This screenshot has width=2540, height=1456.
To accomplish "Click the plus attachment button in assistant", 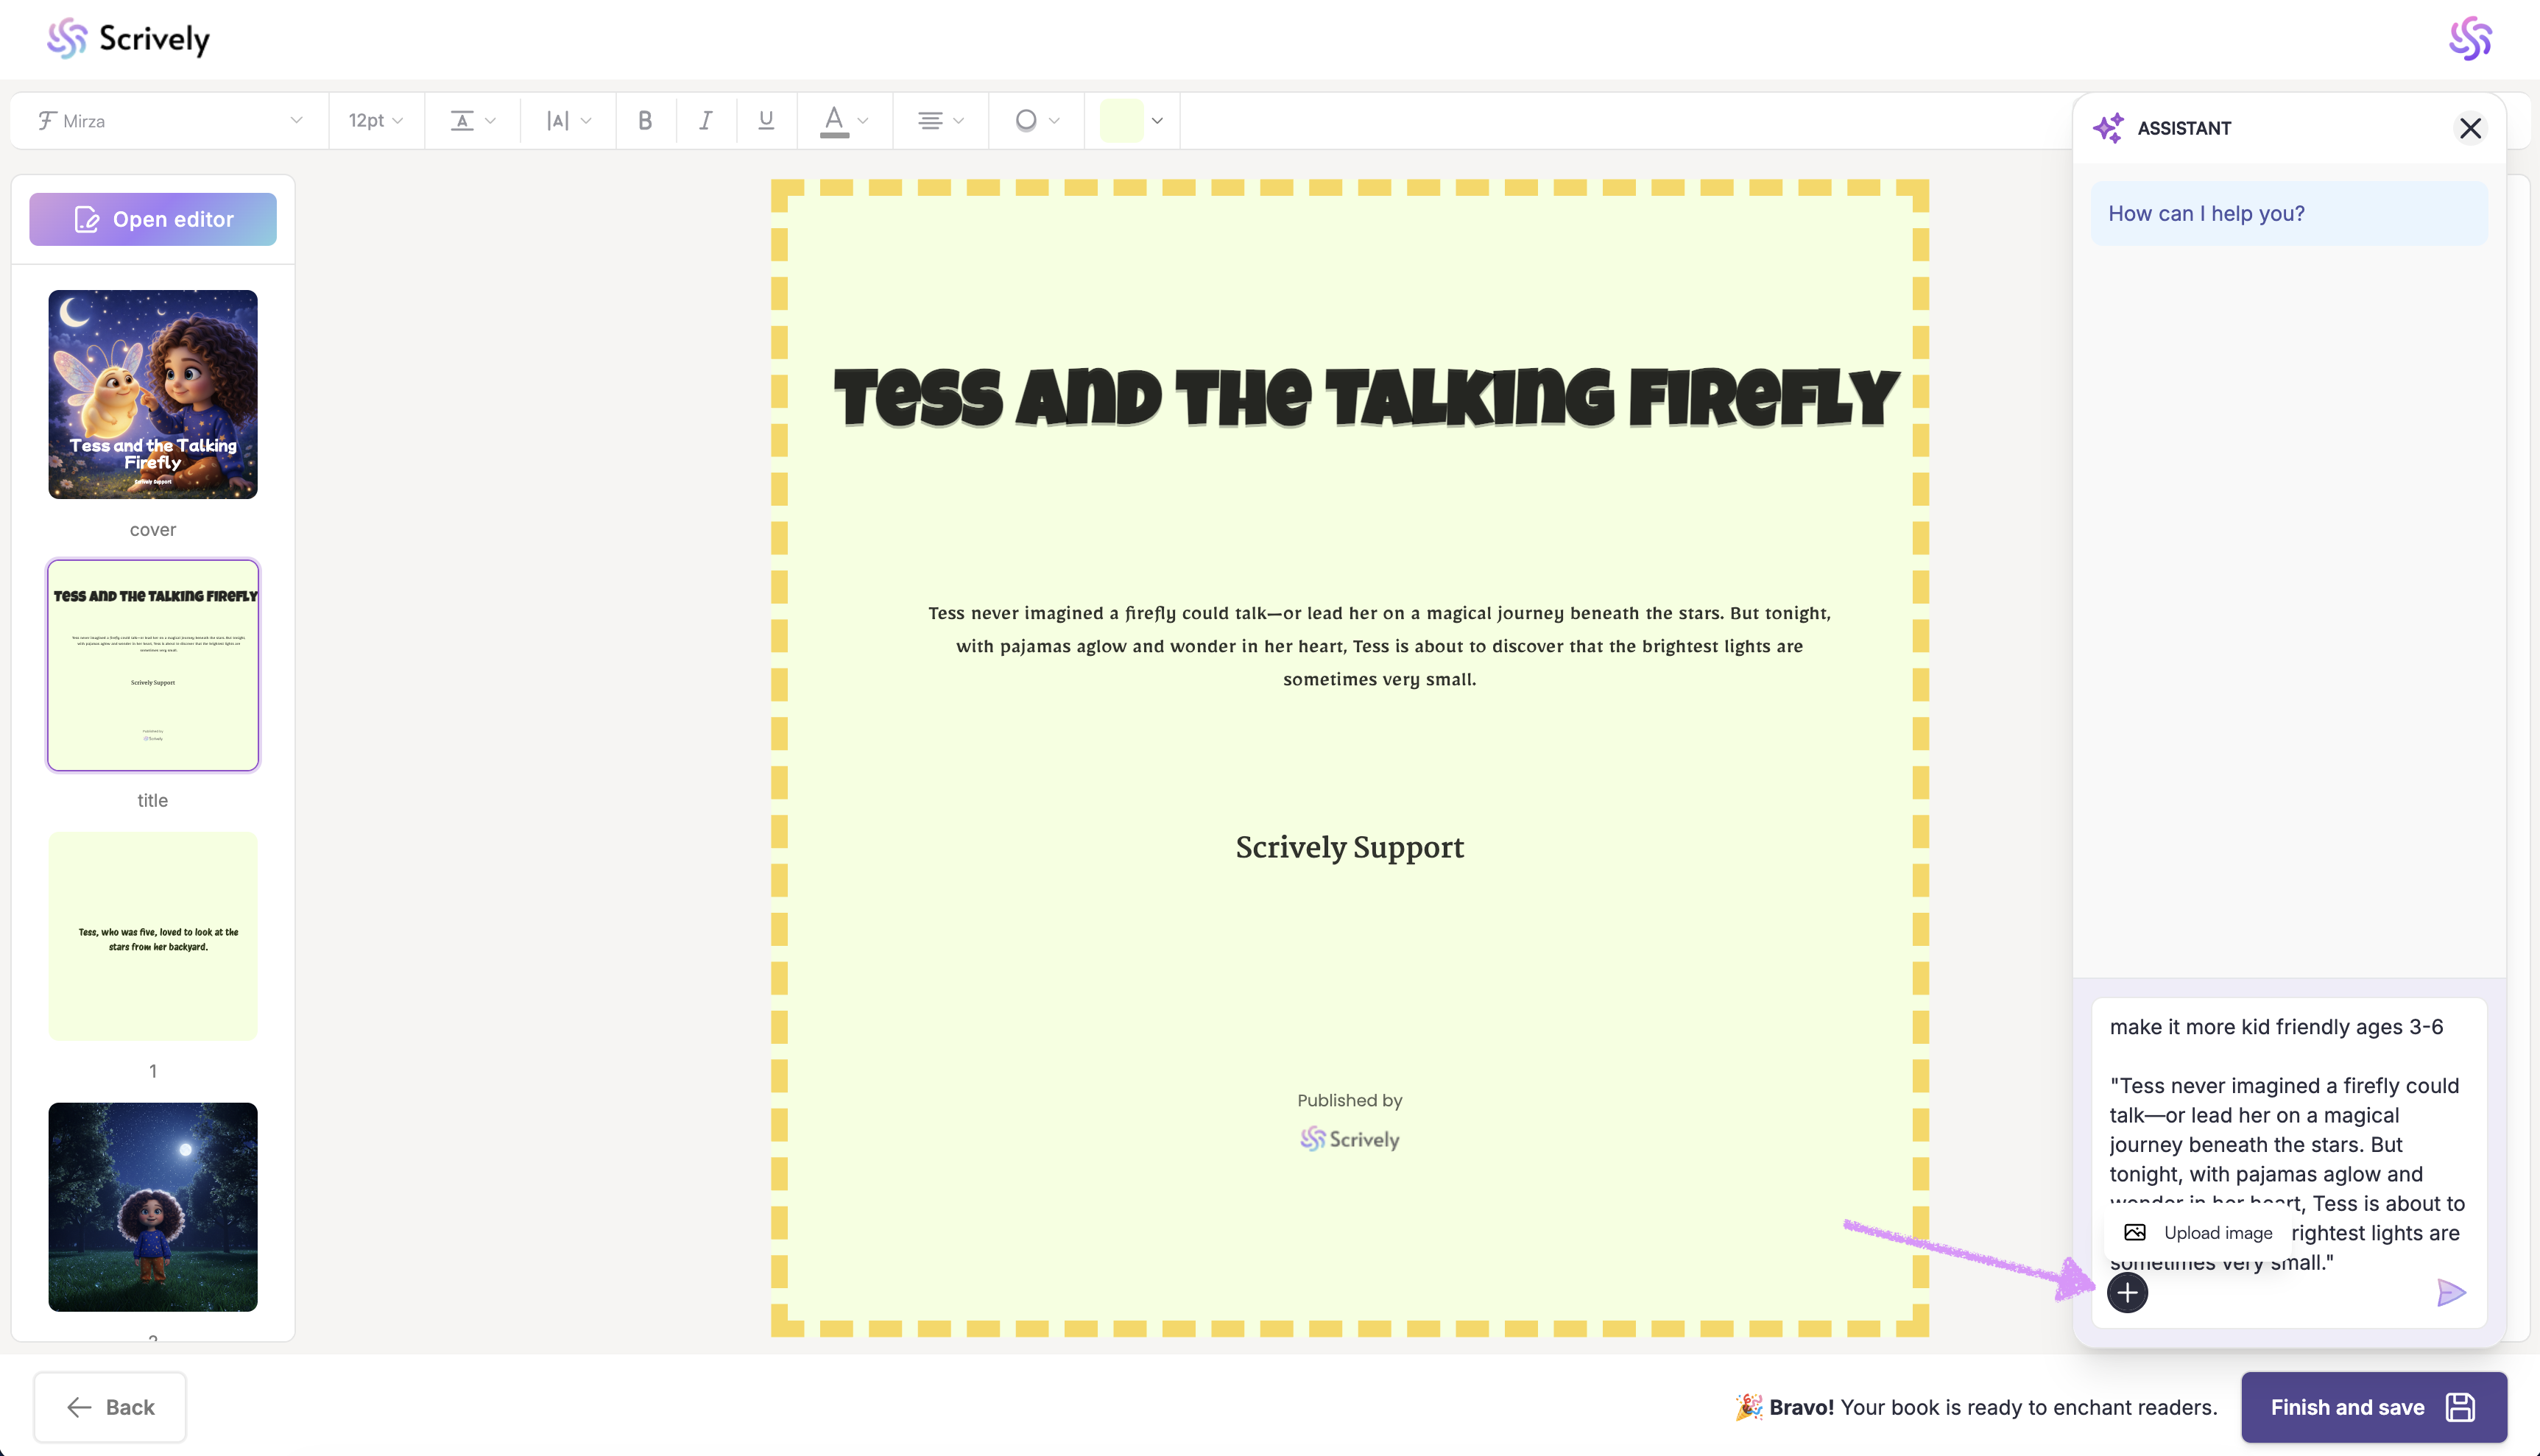I will pyautogui.click(x=2127, y=1293).
